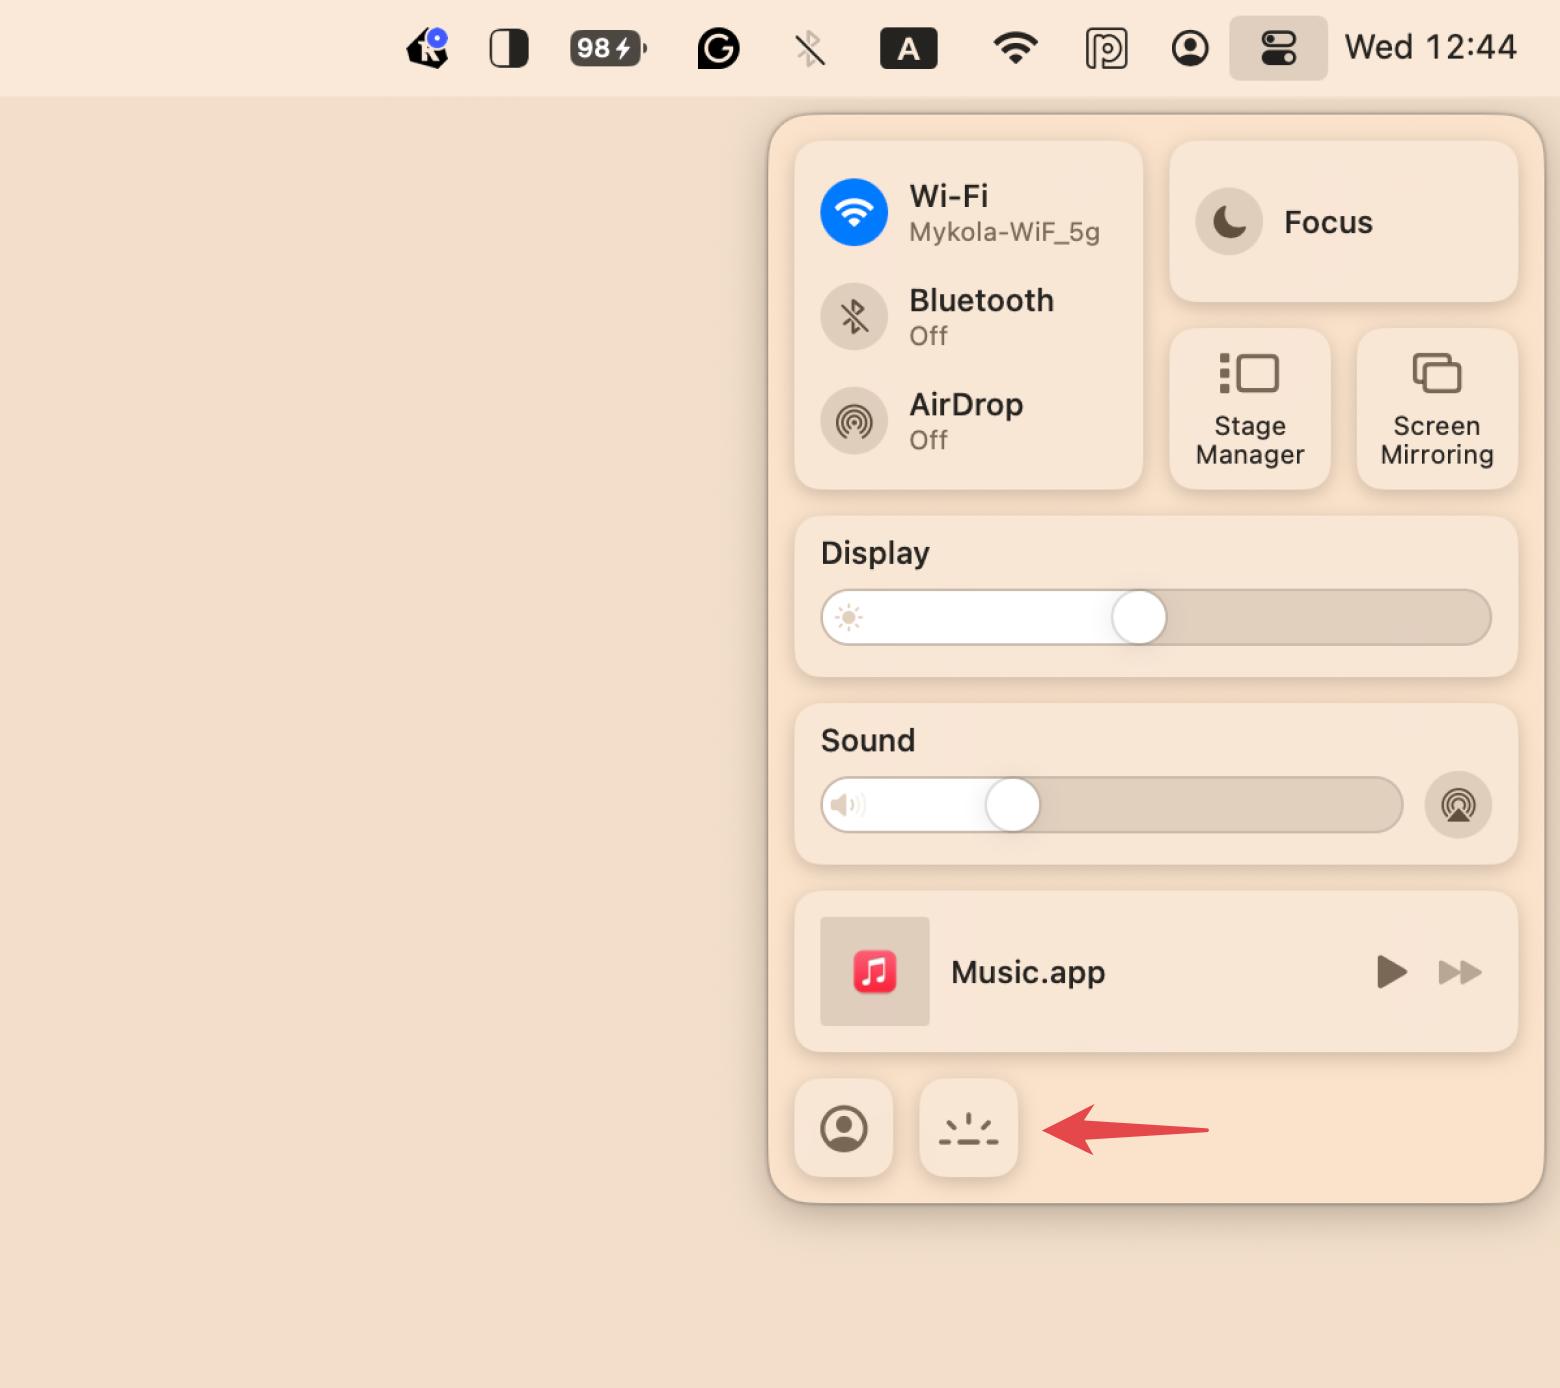The image size is (1560, 1388).
Task: Open the clock showing Wed 12:44
Action: [x=1430, y=48]
